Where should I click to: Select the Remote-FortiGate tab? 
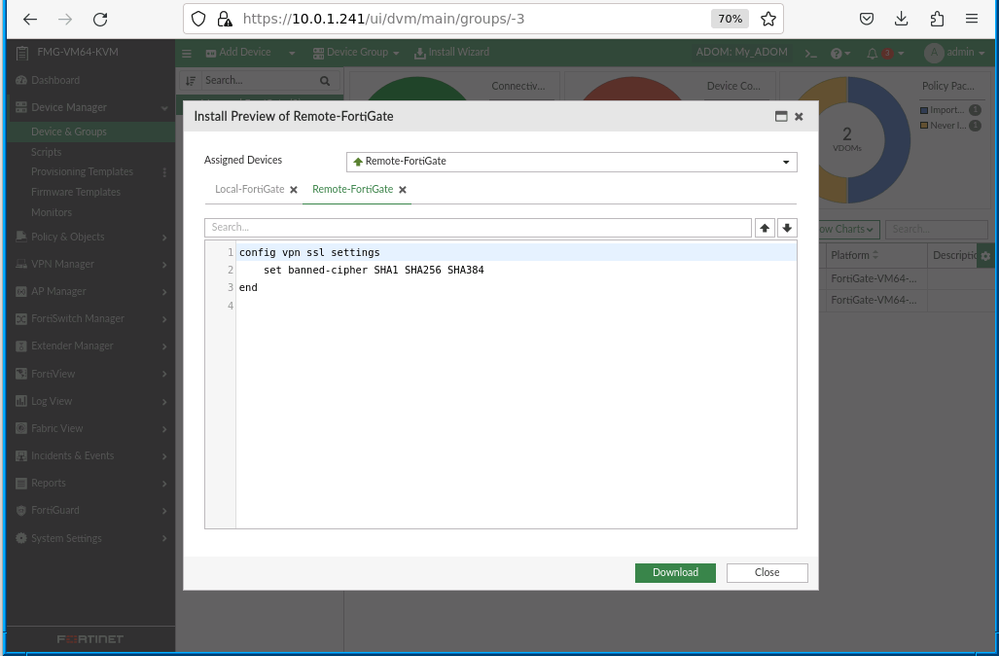[x=352, y=189]
